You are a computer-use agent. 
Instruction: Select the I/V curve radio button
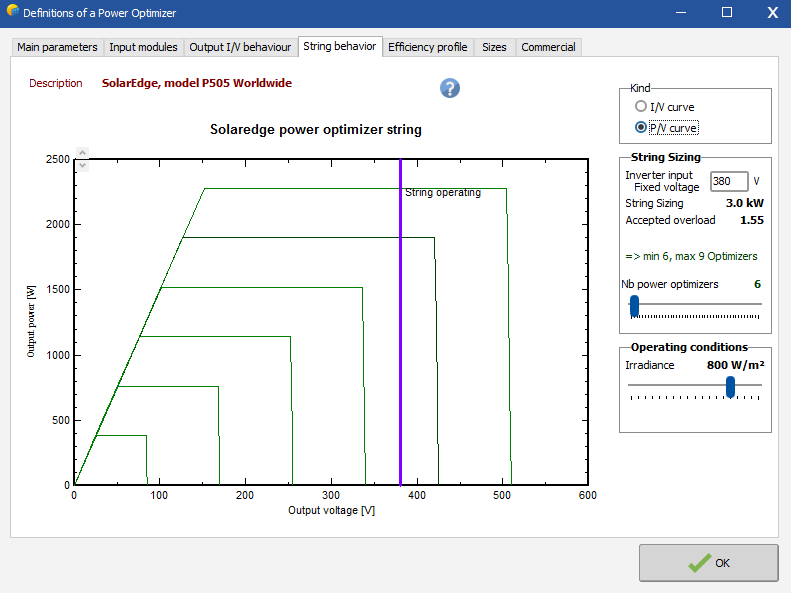(641, 106)
